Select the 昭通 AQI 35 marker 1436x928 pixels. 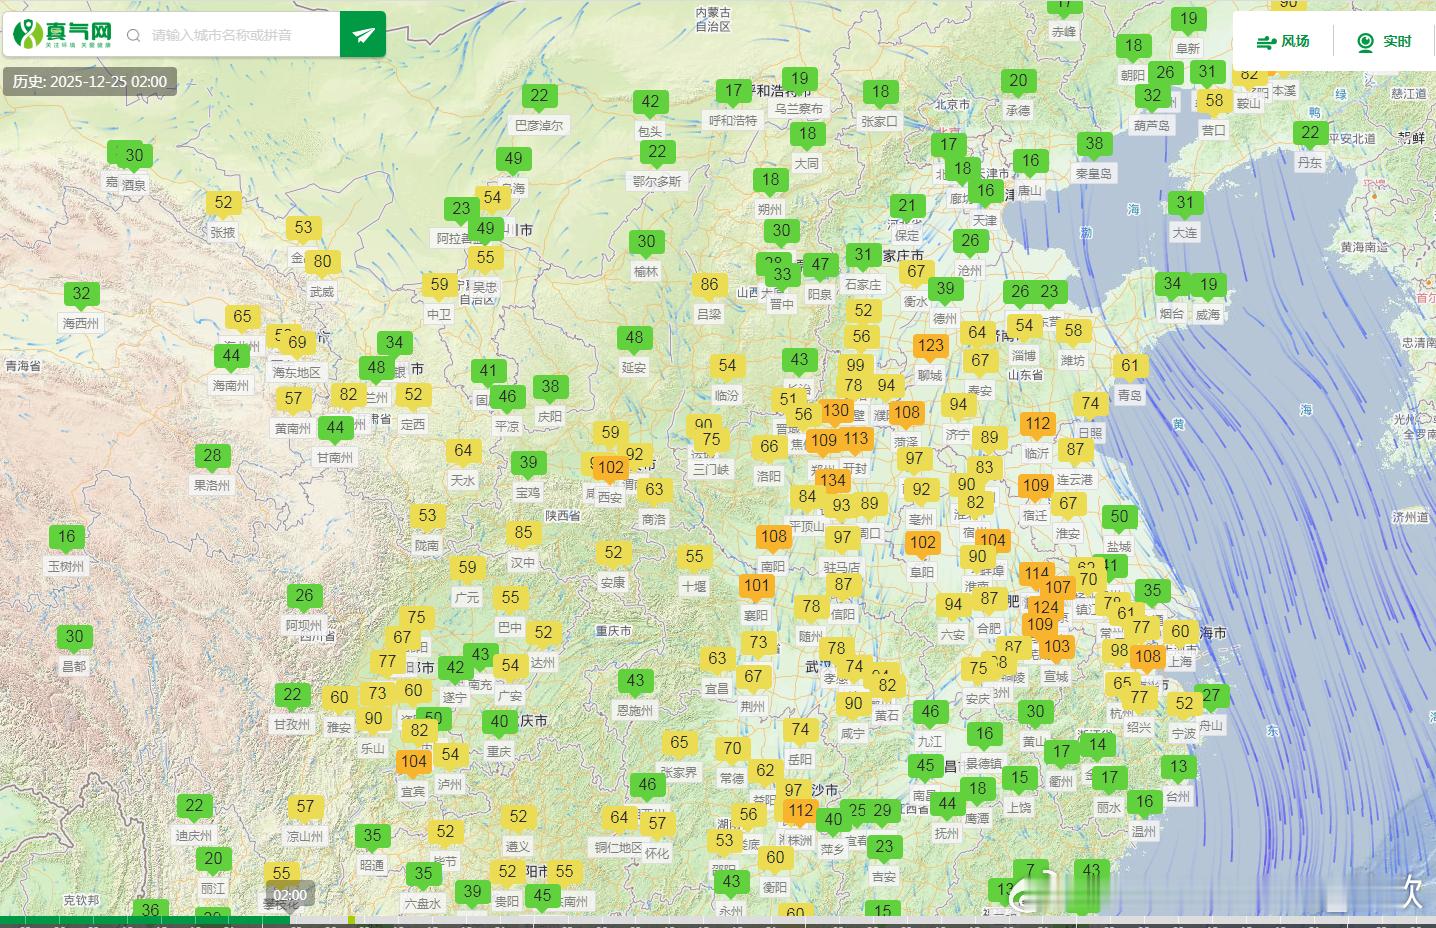(372, 837)
